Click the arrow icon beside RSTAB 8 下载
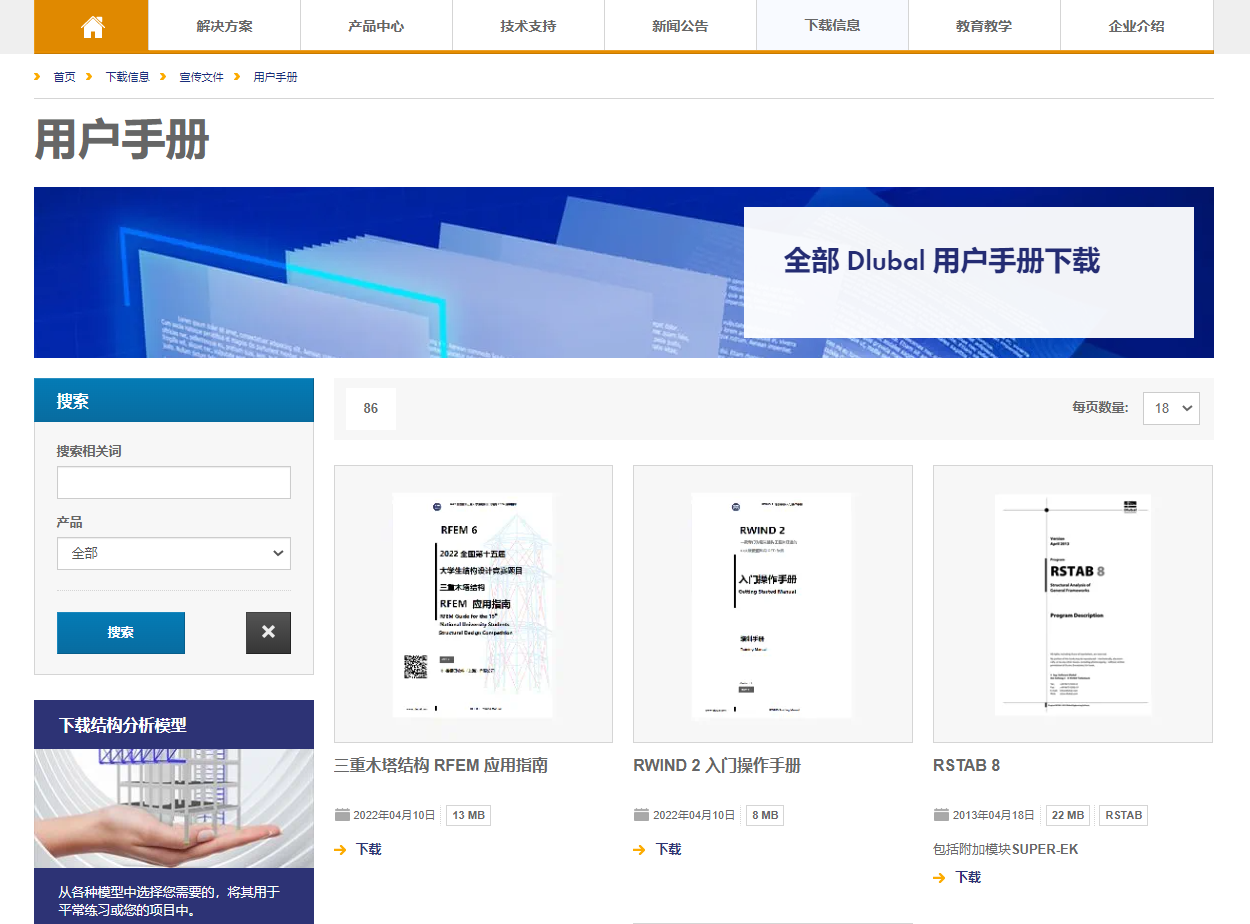This screenshot has height=924, width=1250. pos(939,877)
